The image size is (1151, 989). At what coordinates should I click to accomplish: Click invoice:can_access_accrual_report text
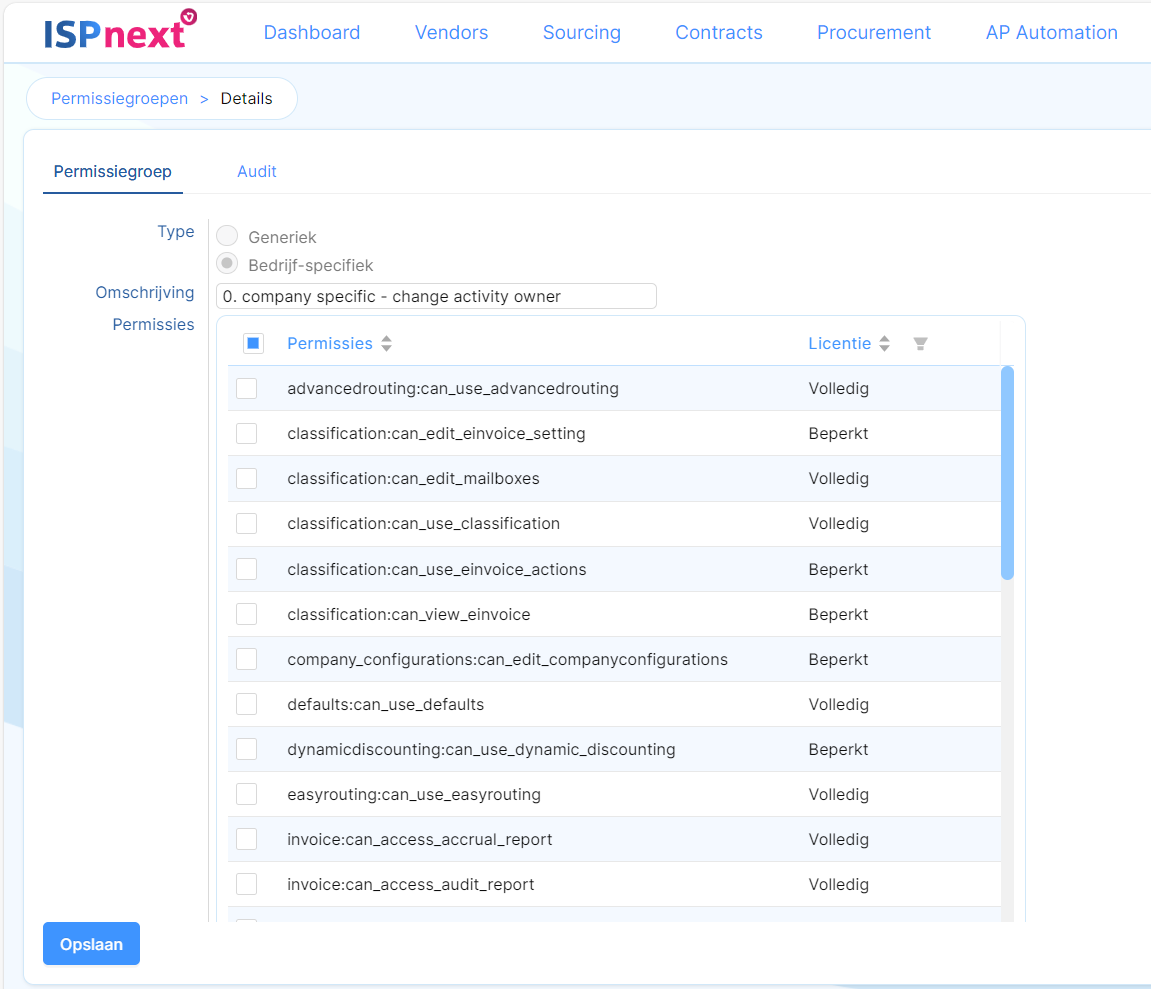420,839
